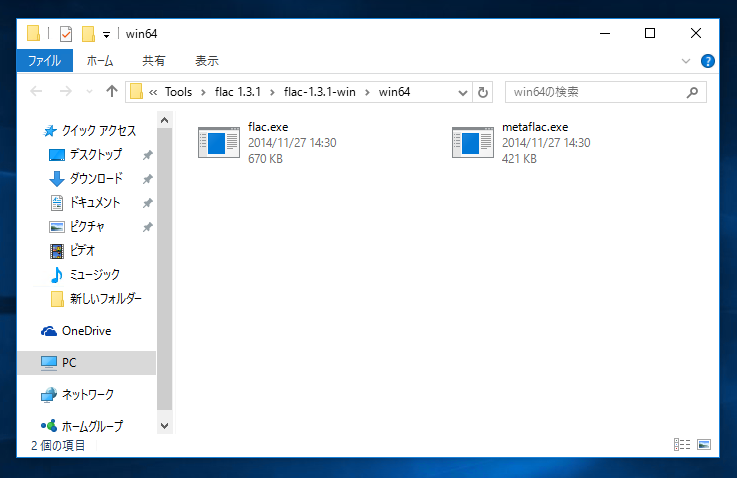Screen dimensions: 737x478
Task: Click the win64 breadcrumb segment
Action: click(394, 92)
